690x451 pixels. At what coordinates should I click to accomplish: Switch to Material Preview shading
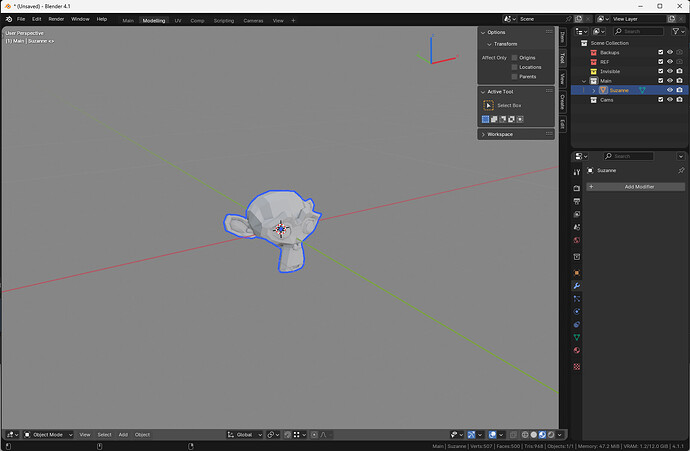(x=542, y=435)
